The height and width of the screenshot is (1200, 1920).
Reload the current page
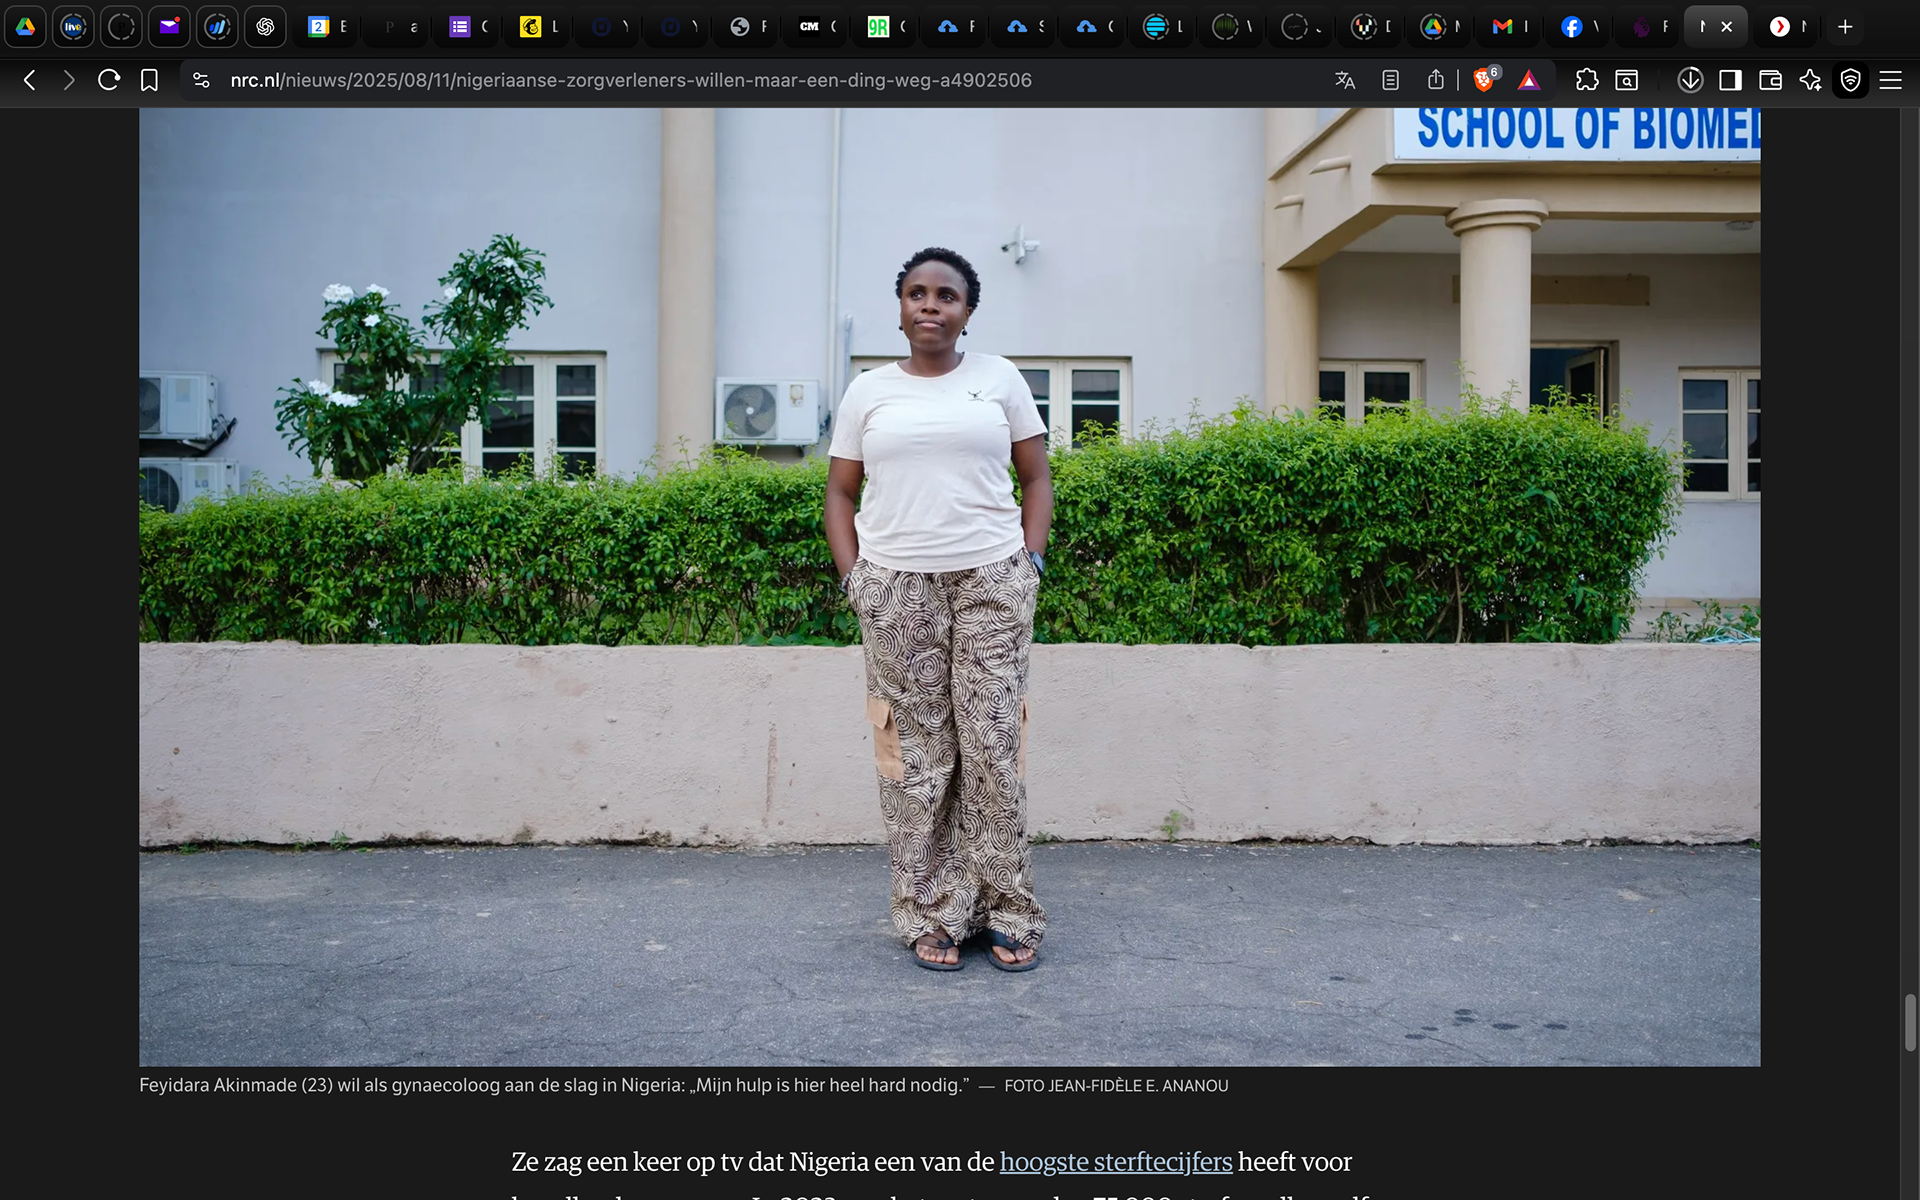[x=109, y=80]
